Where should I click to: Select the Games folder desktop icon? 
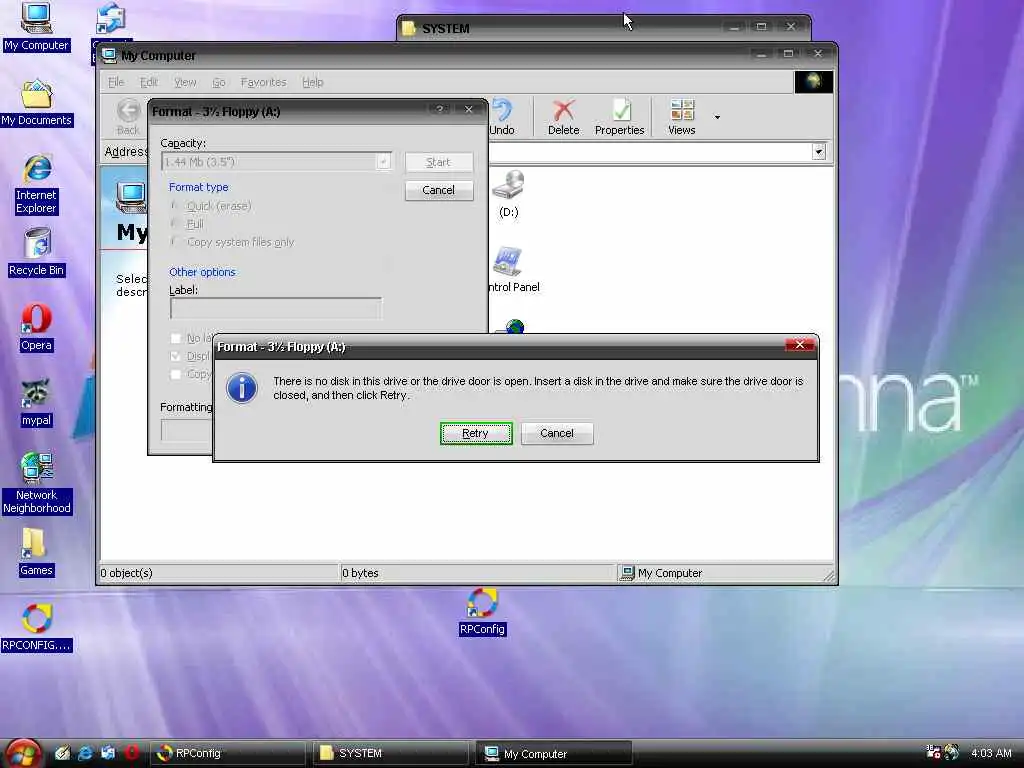[36, 553]
